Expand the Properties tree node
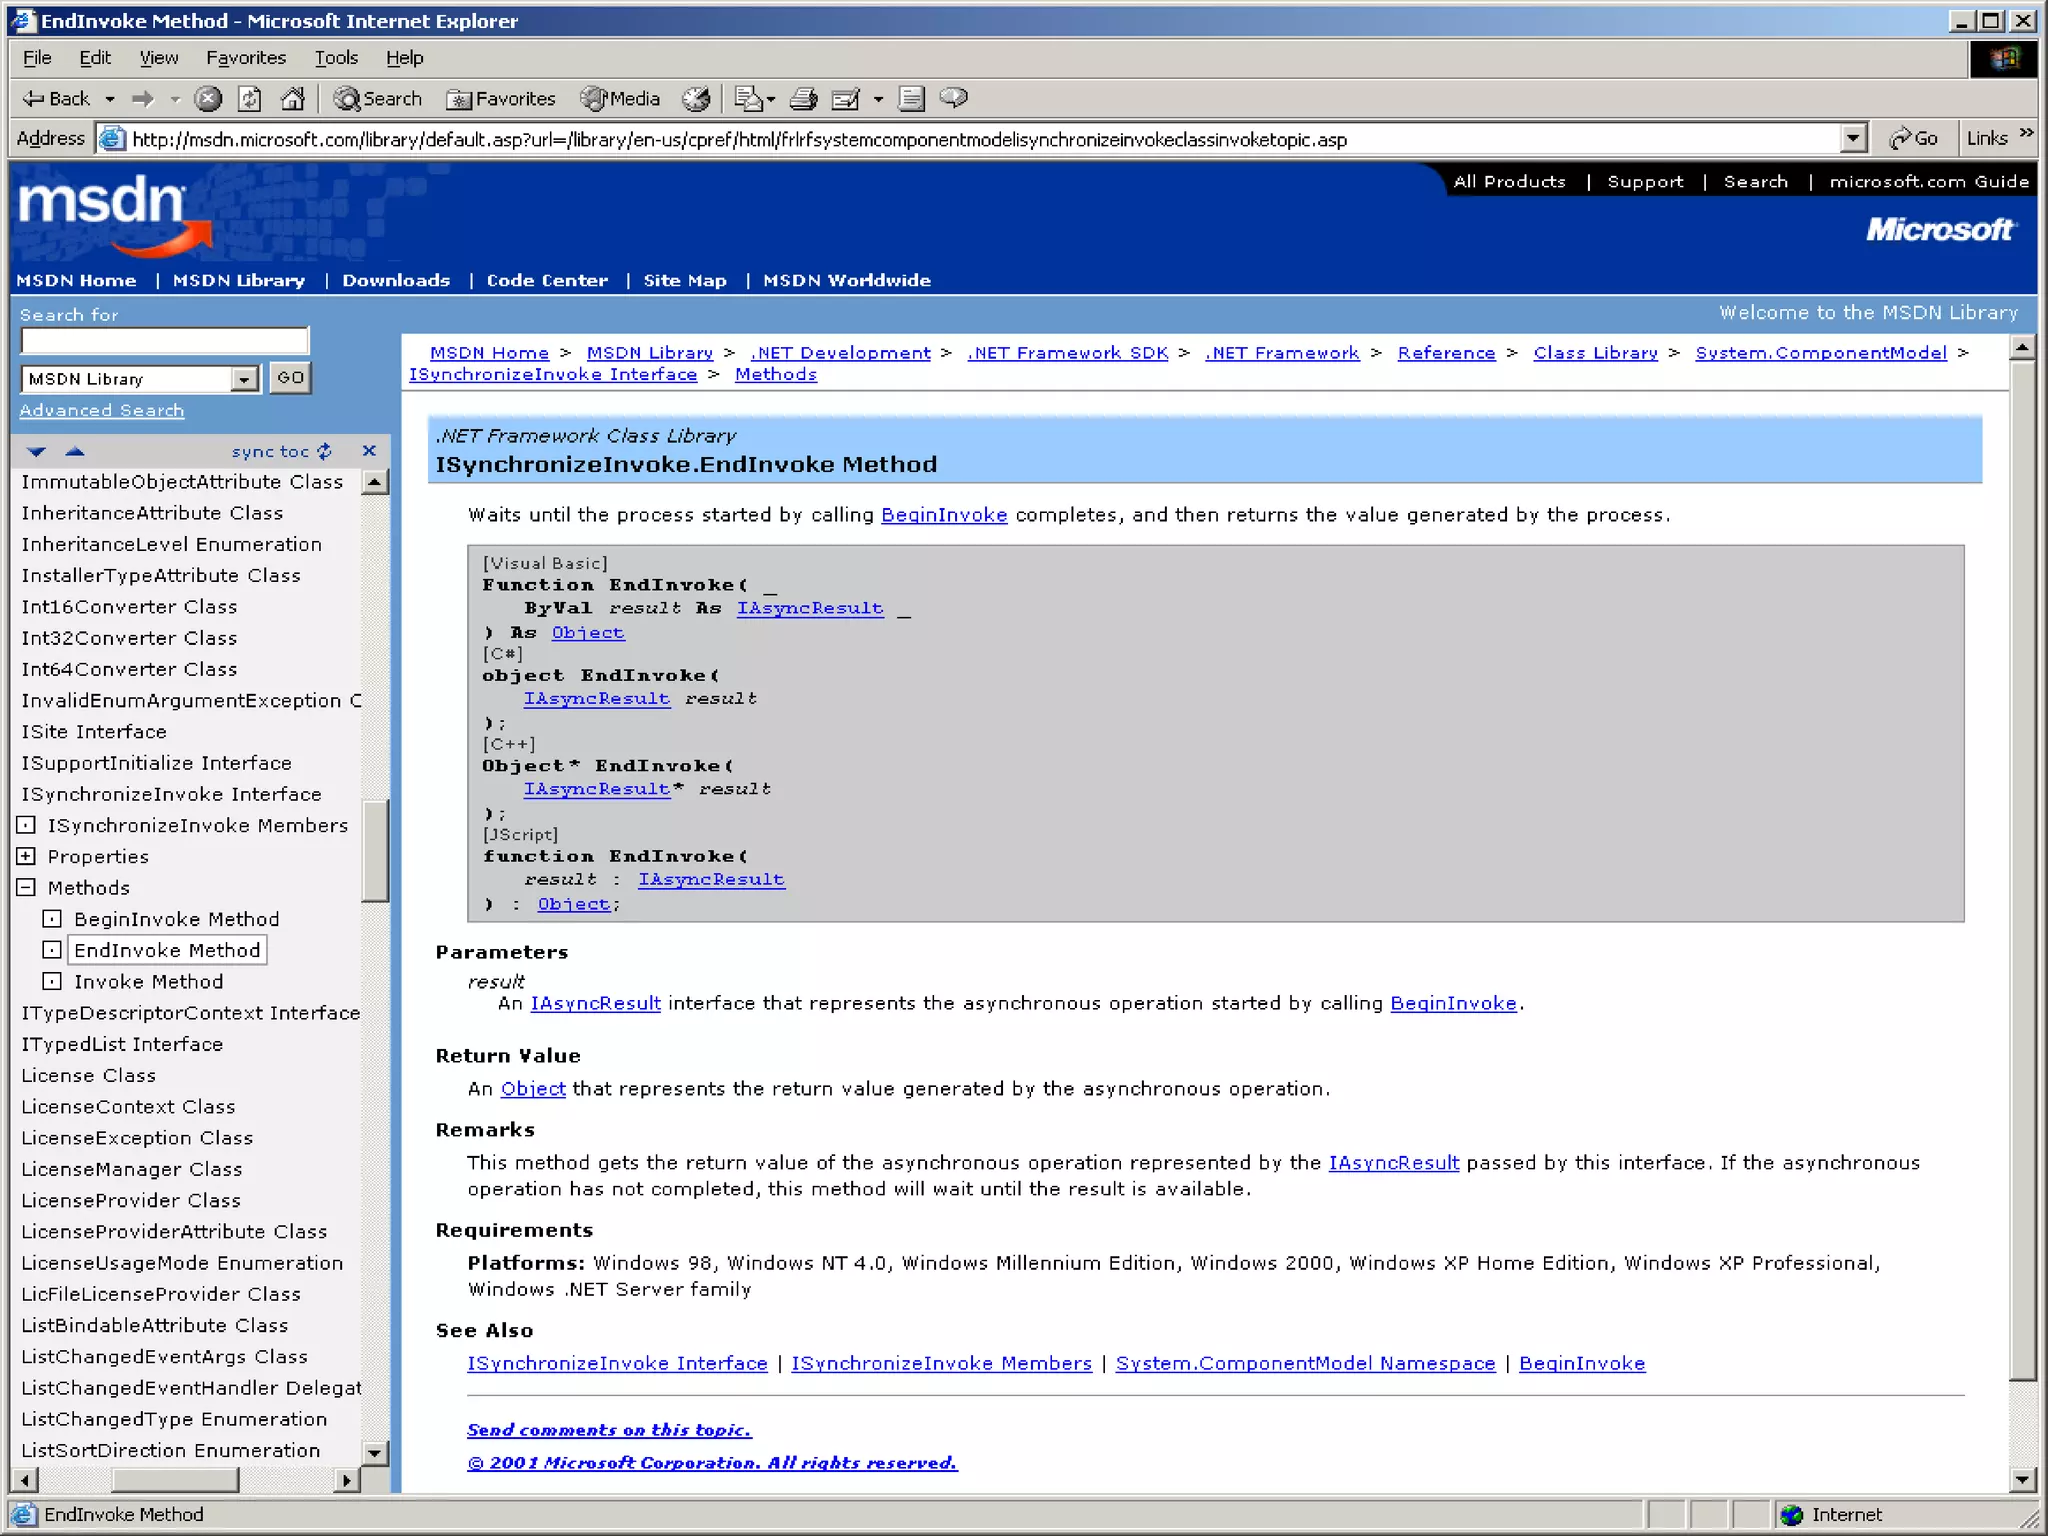Viewport: 2048px width, 1536px height. (27, 856)
